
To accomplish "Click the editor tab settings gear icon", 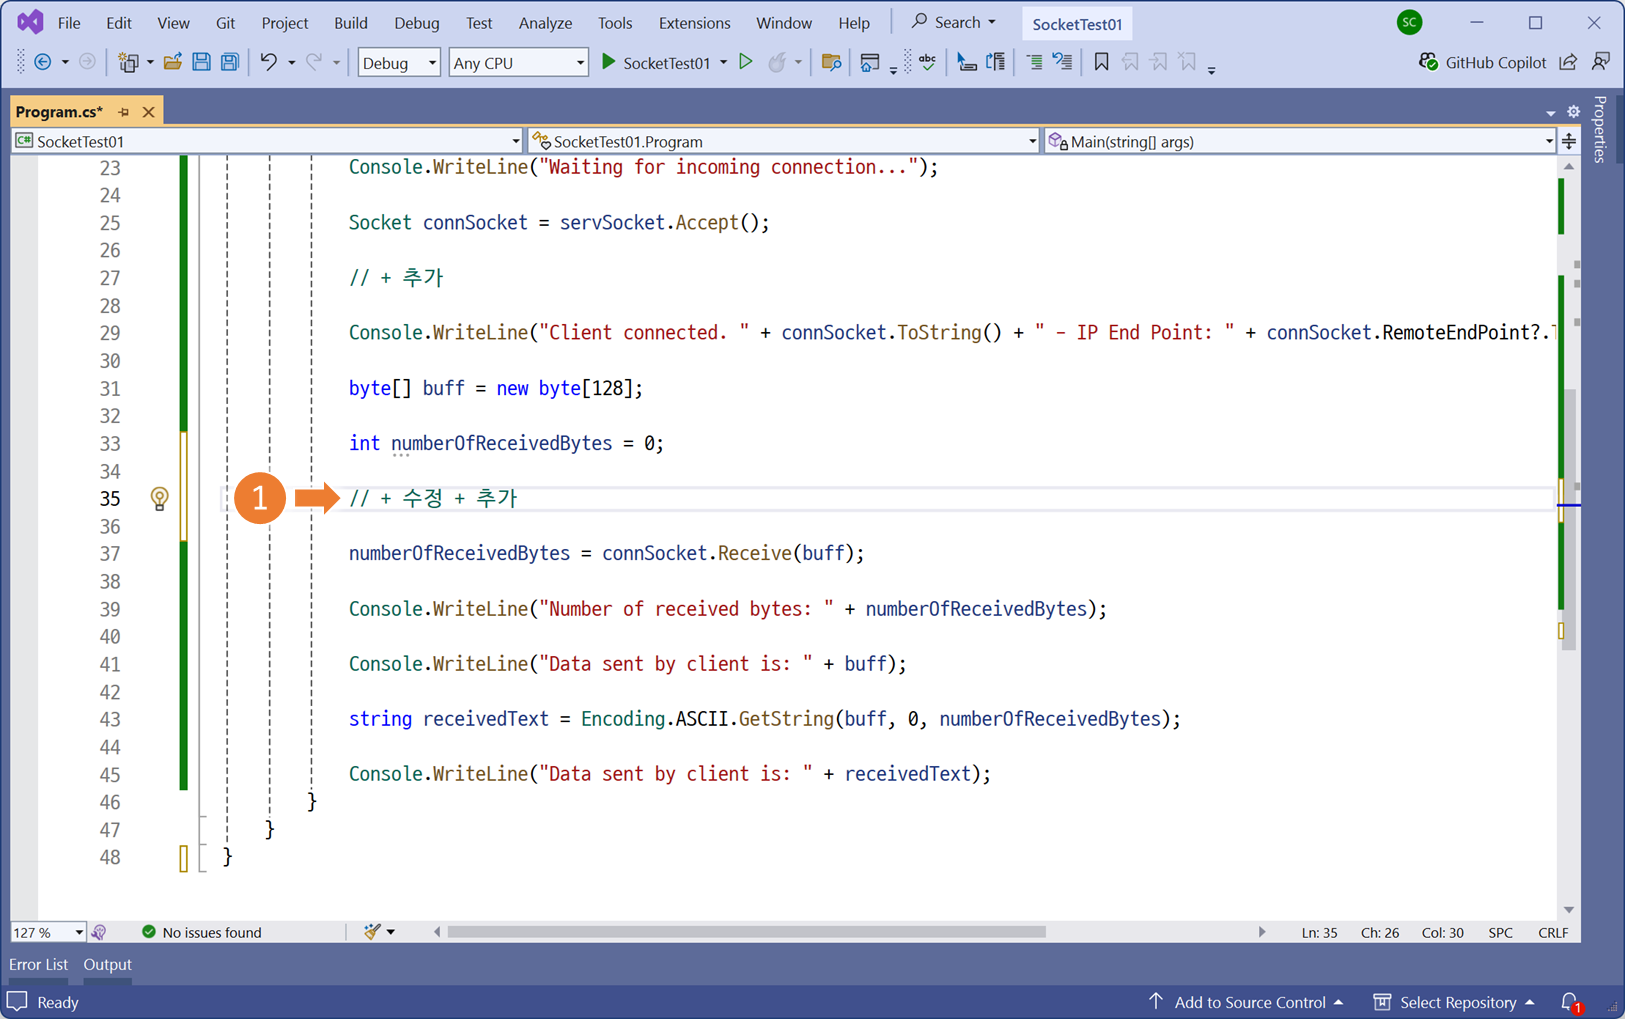I will pos(1573,112).
